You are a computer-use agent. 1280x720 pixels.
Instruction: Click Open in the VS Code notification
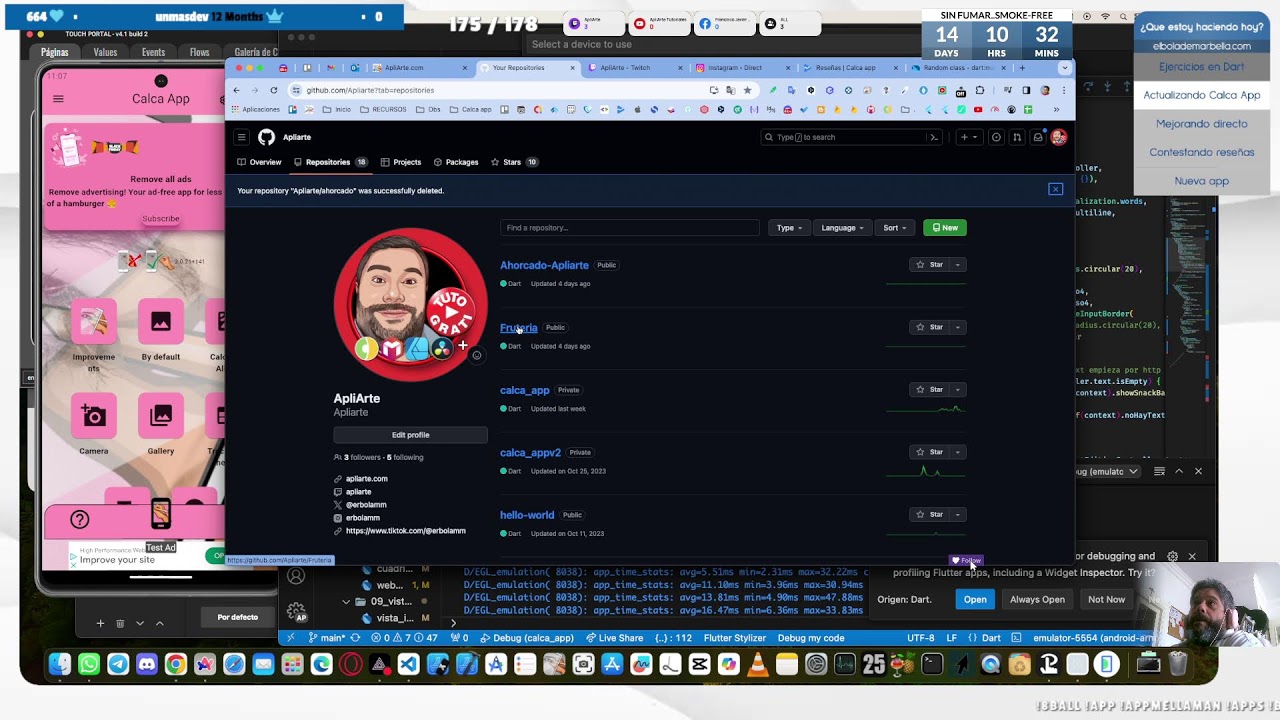pos(975,599)
